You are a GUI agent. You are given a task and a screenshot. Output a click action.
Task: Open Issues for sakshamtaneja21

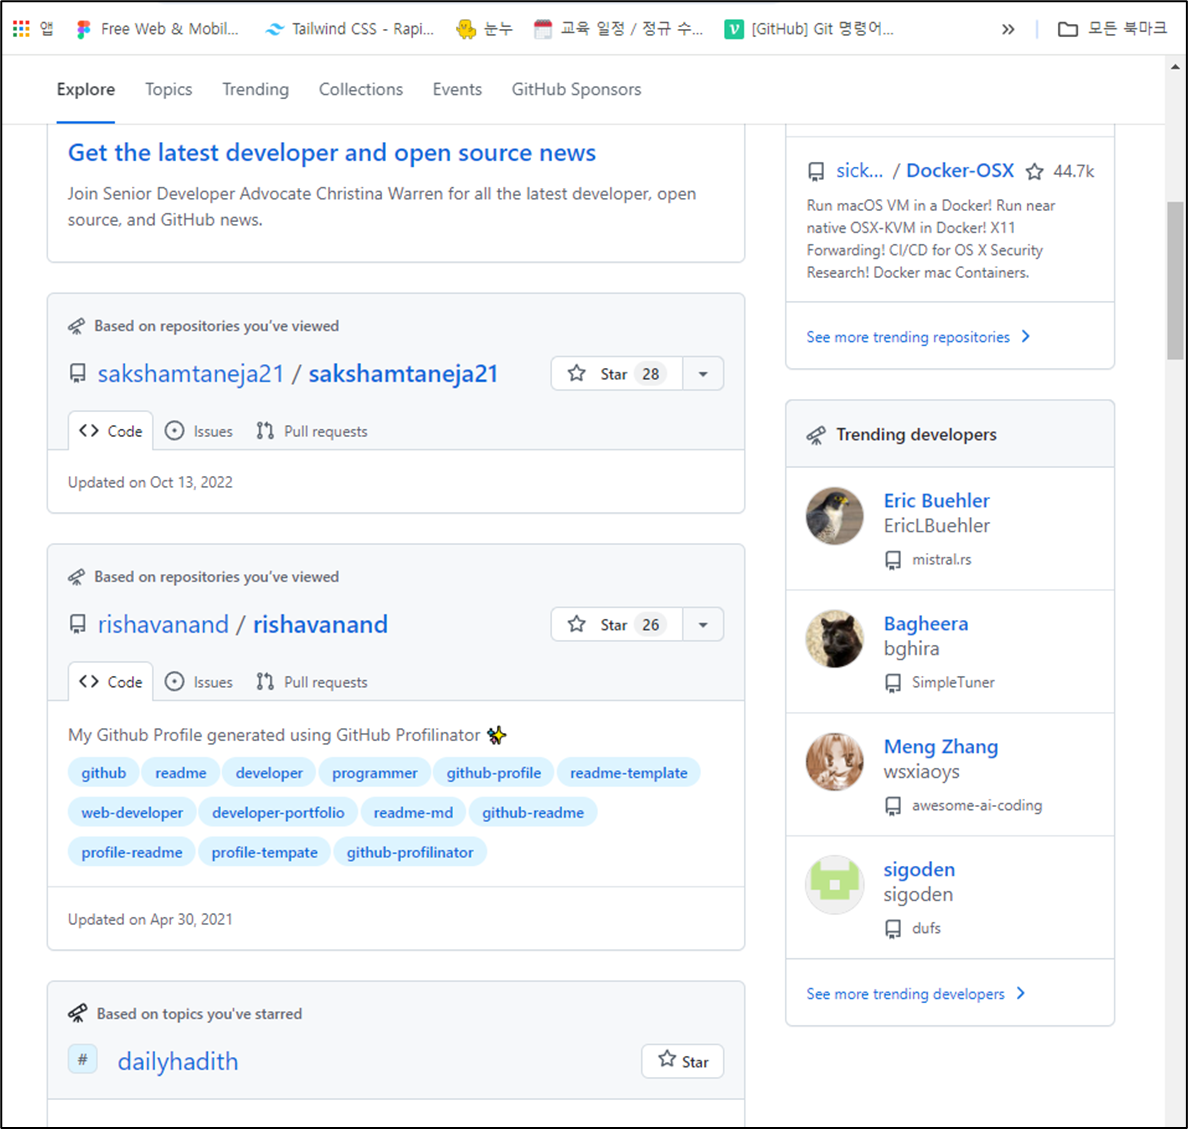[x=199, y=431]
